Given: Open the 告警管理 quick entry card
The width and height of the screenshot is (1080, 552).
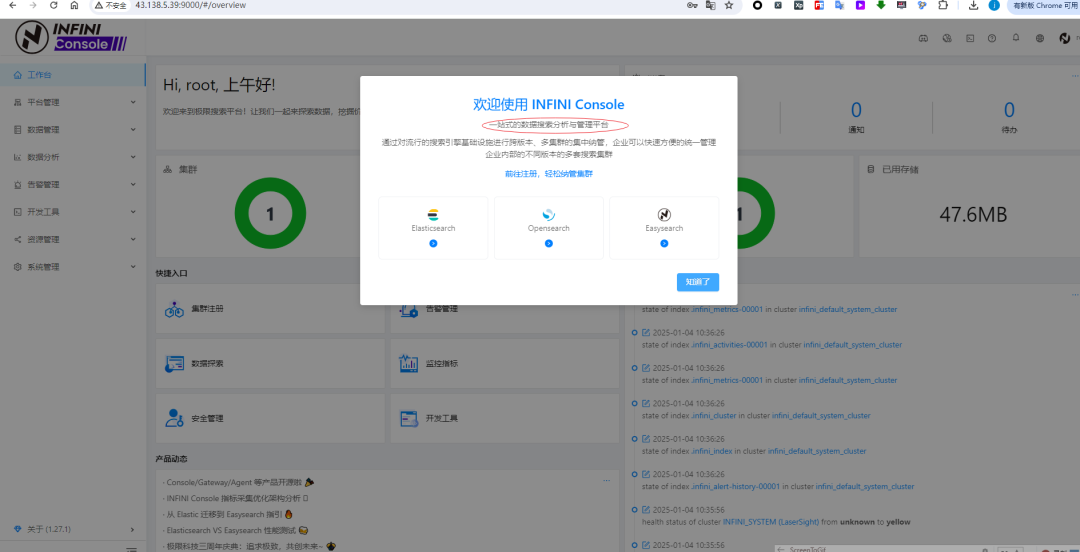Looking at the screenshot, I should (x=504, y=309).
